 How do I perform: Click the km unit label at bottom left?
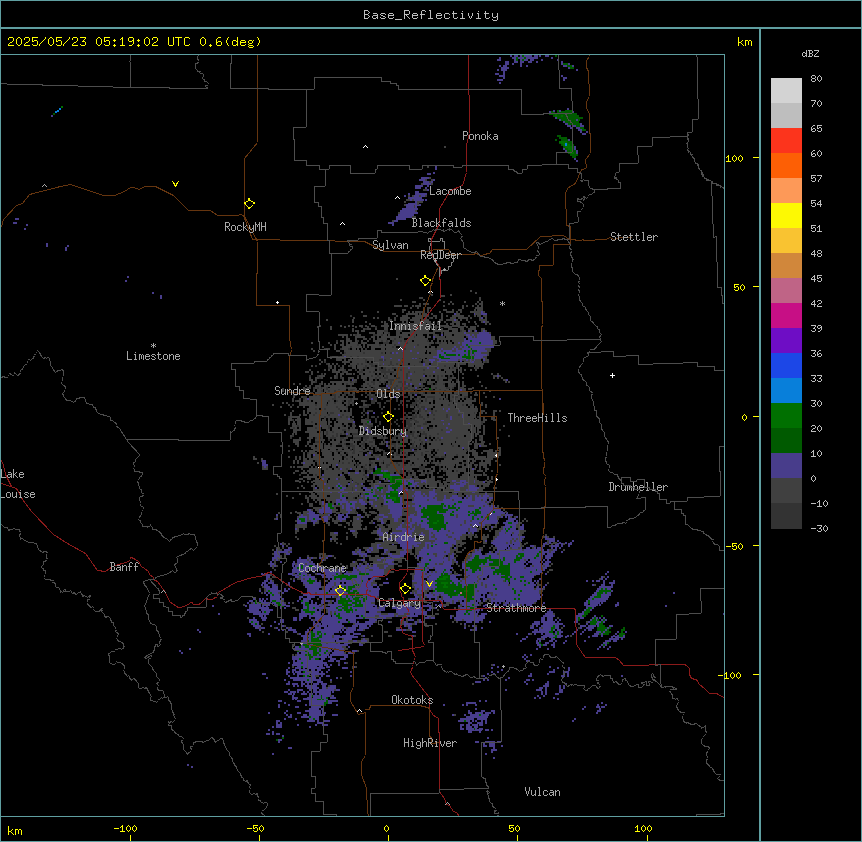pyautogui.click(x=15, y=830)
